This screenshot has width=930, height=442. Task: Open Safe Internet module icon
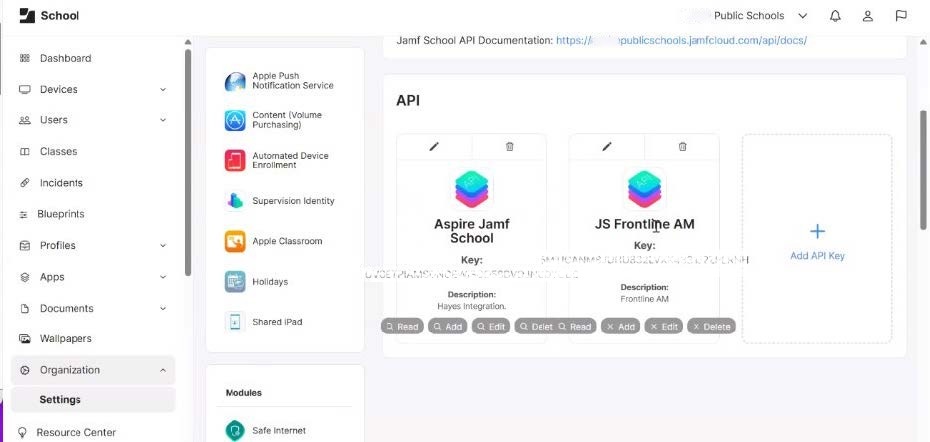point(235,431)
